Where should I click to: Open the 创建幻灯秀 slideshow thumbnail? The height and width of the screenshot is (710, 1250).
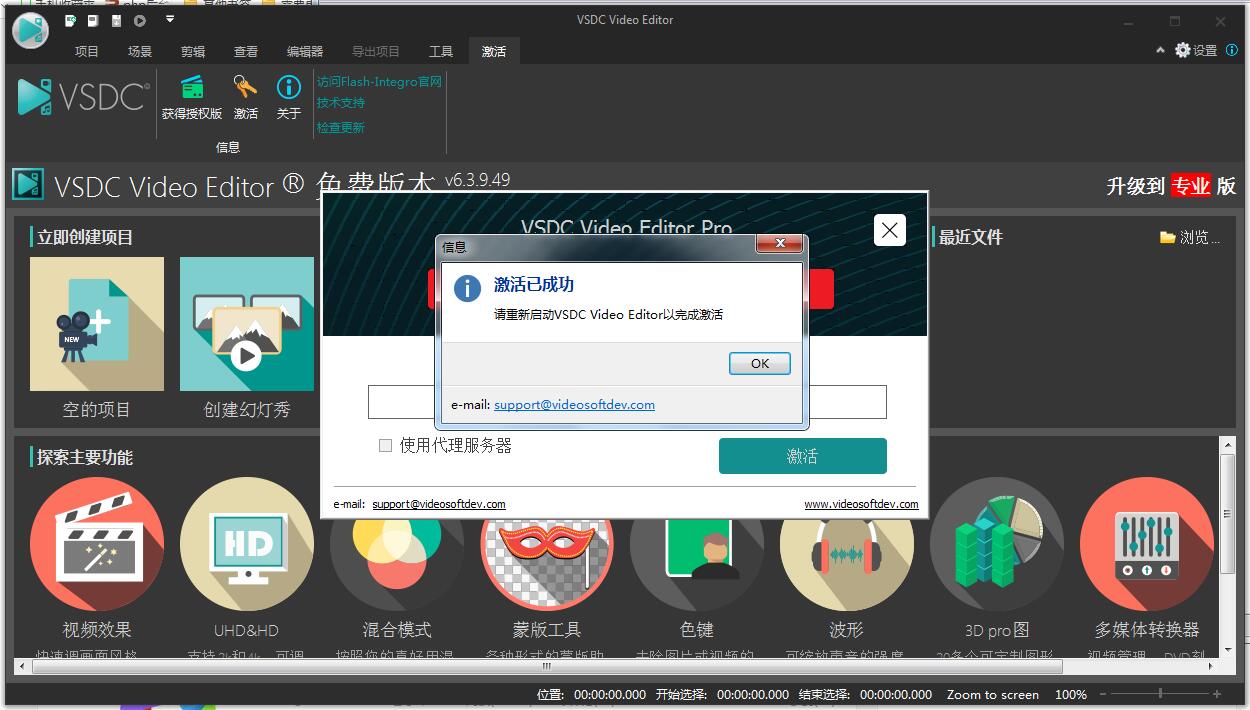tap(246, 324)
